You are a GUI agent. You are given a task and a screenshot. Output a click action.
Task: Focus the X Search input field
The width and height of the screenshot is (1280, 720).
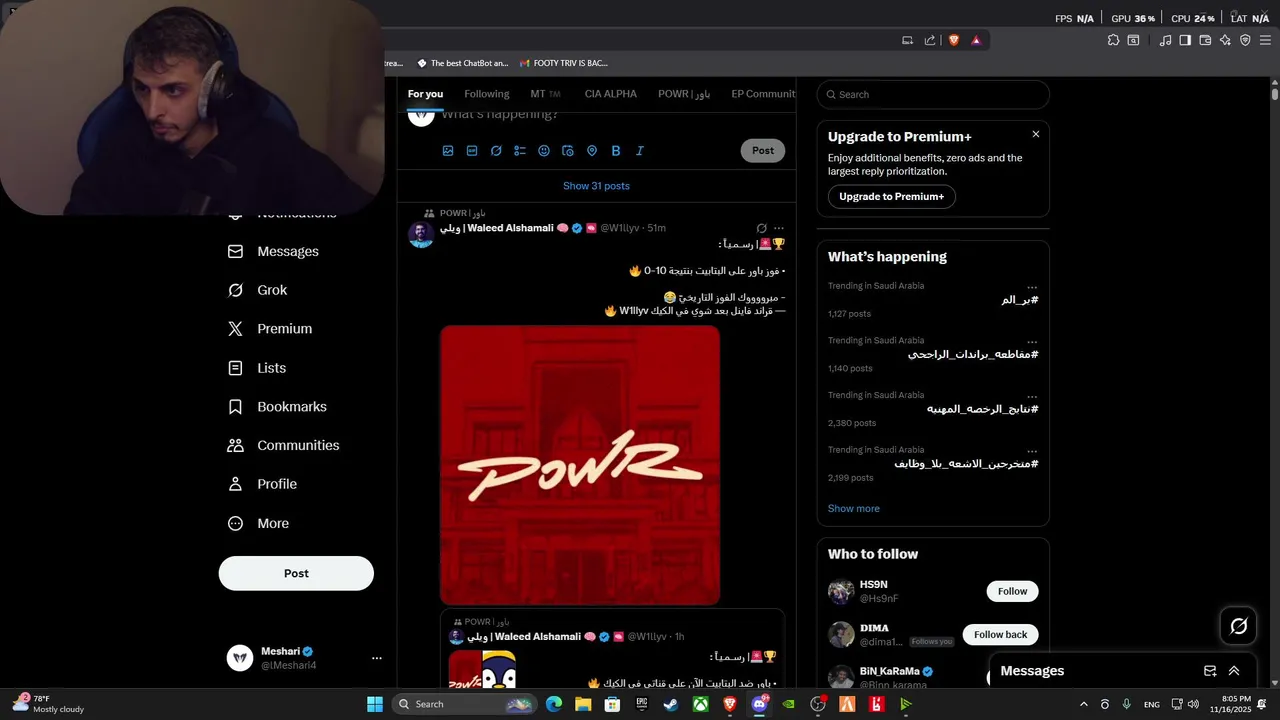[x=933, y=94]
